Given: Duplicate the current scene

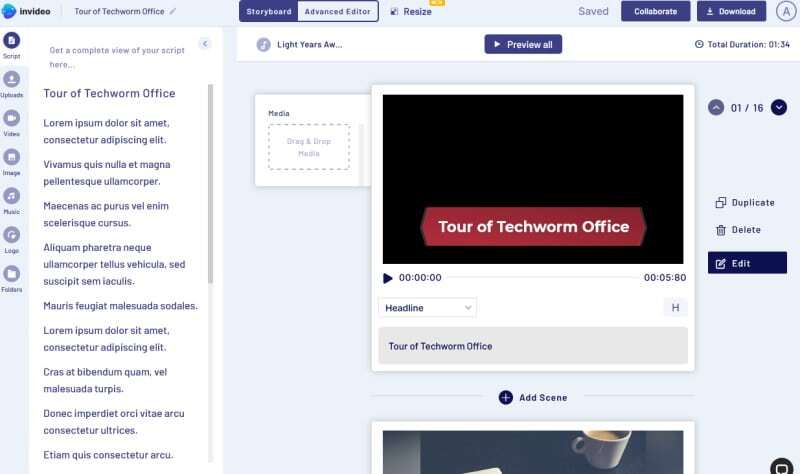Looking at the screenshot, I should (745, 203).
